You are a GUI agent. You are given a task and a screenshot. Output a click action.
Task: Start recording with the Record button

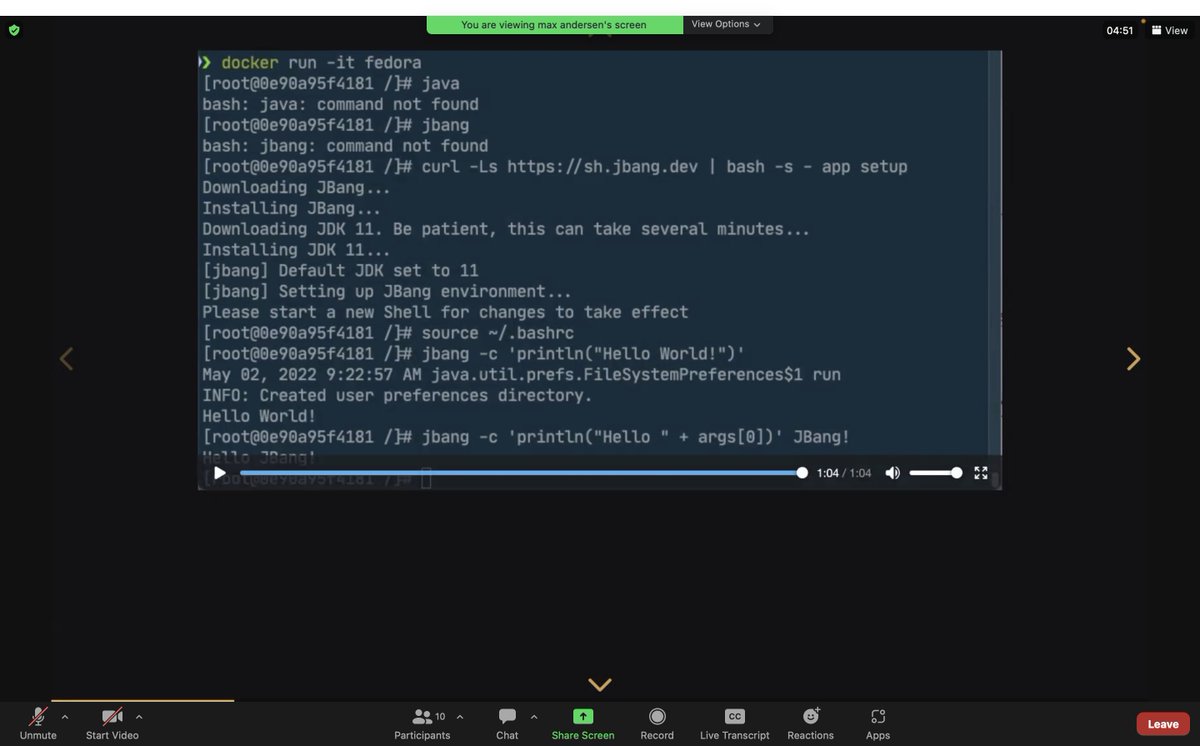pyautogui.click(x=657, y=723)
